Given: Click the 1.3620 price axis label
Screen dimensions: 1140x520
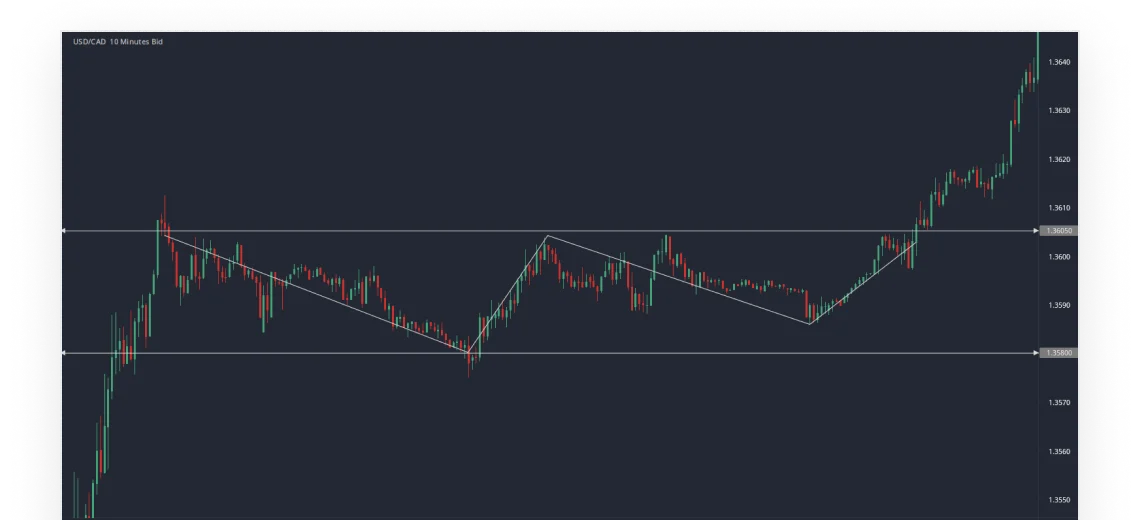Looking at the screenshot, I should pyautogui.click(x=1059, y=159).
